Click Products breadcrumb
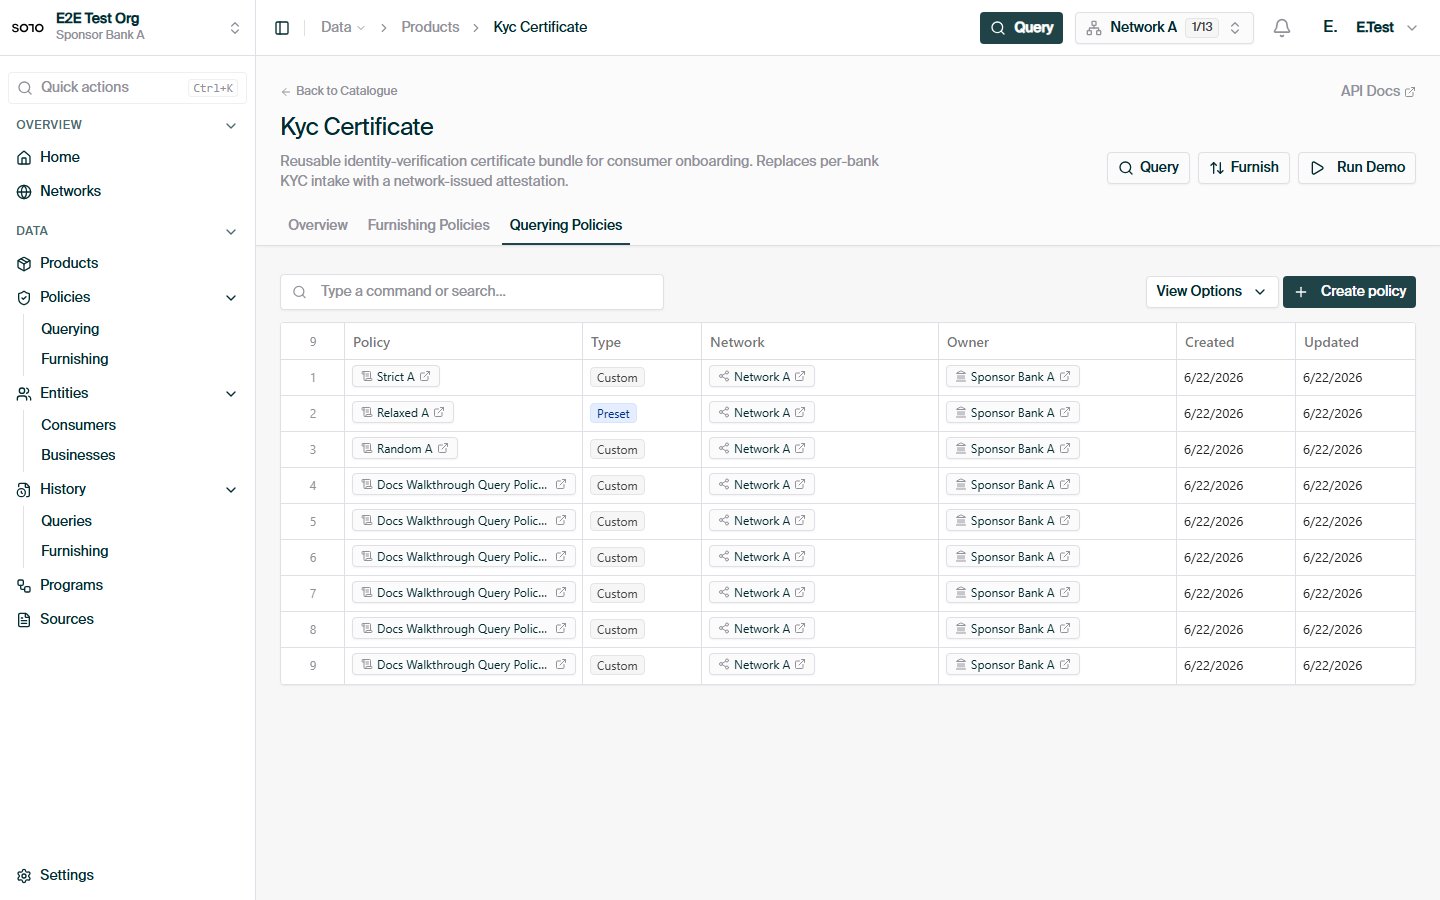Viewport: 1440px width, 900px height. coord(430,28)
